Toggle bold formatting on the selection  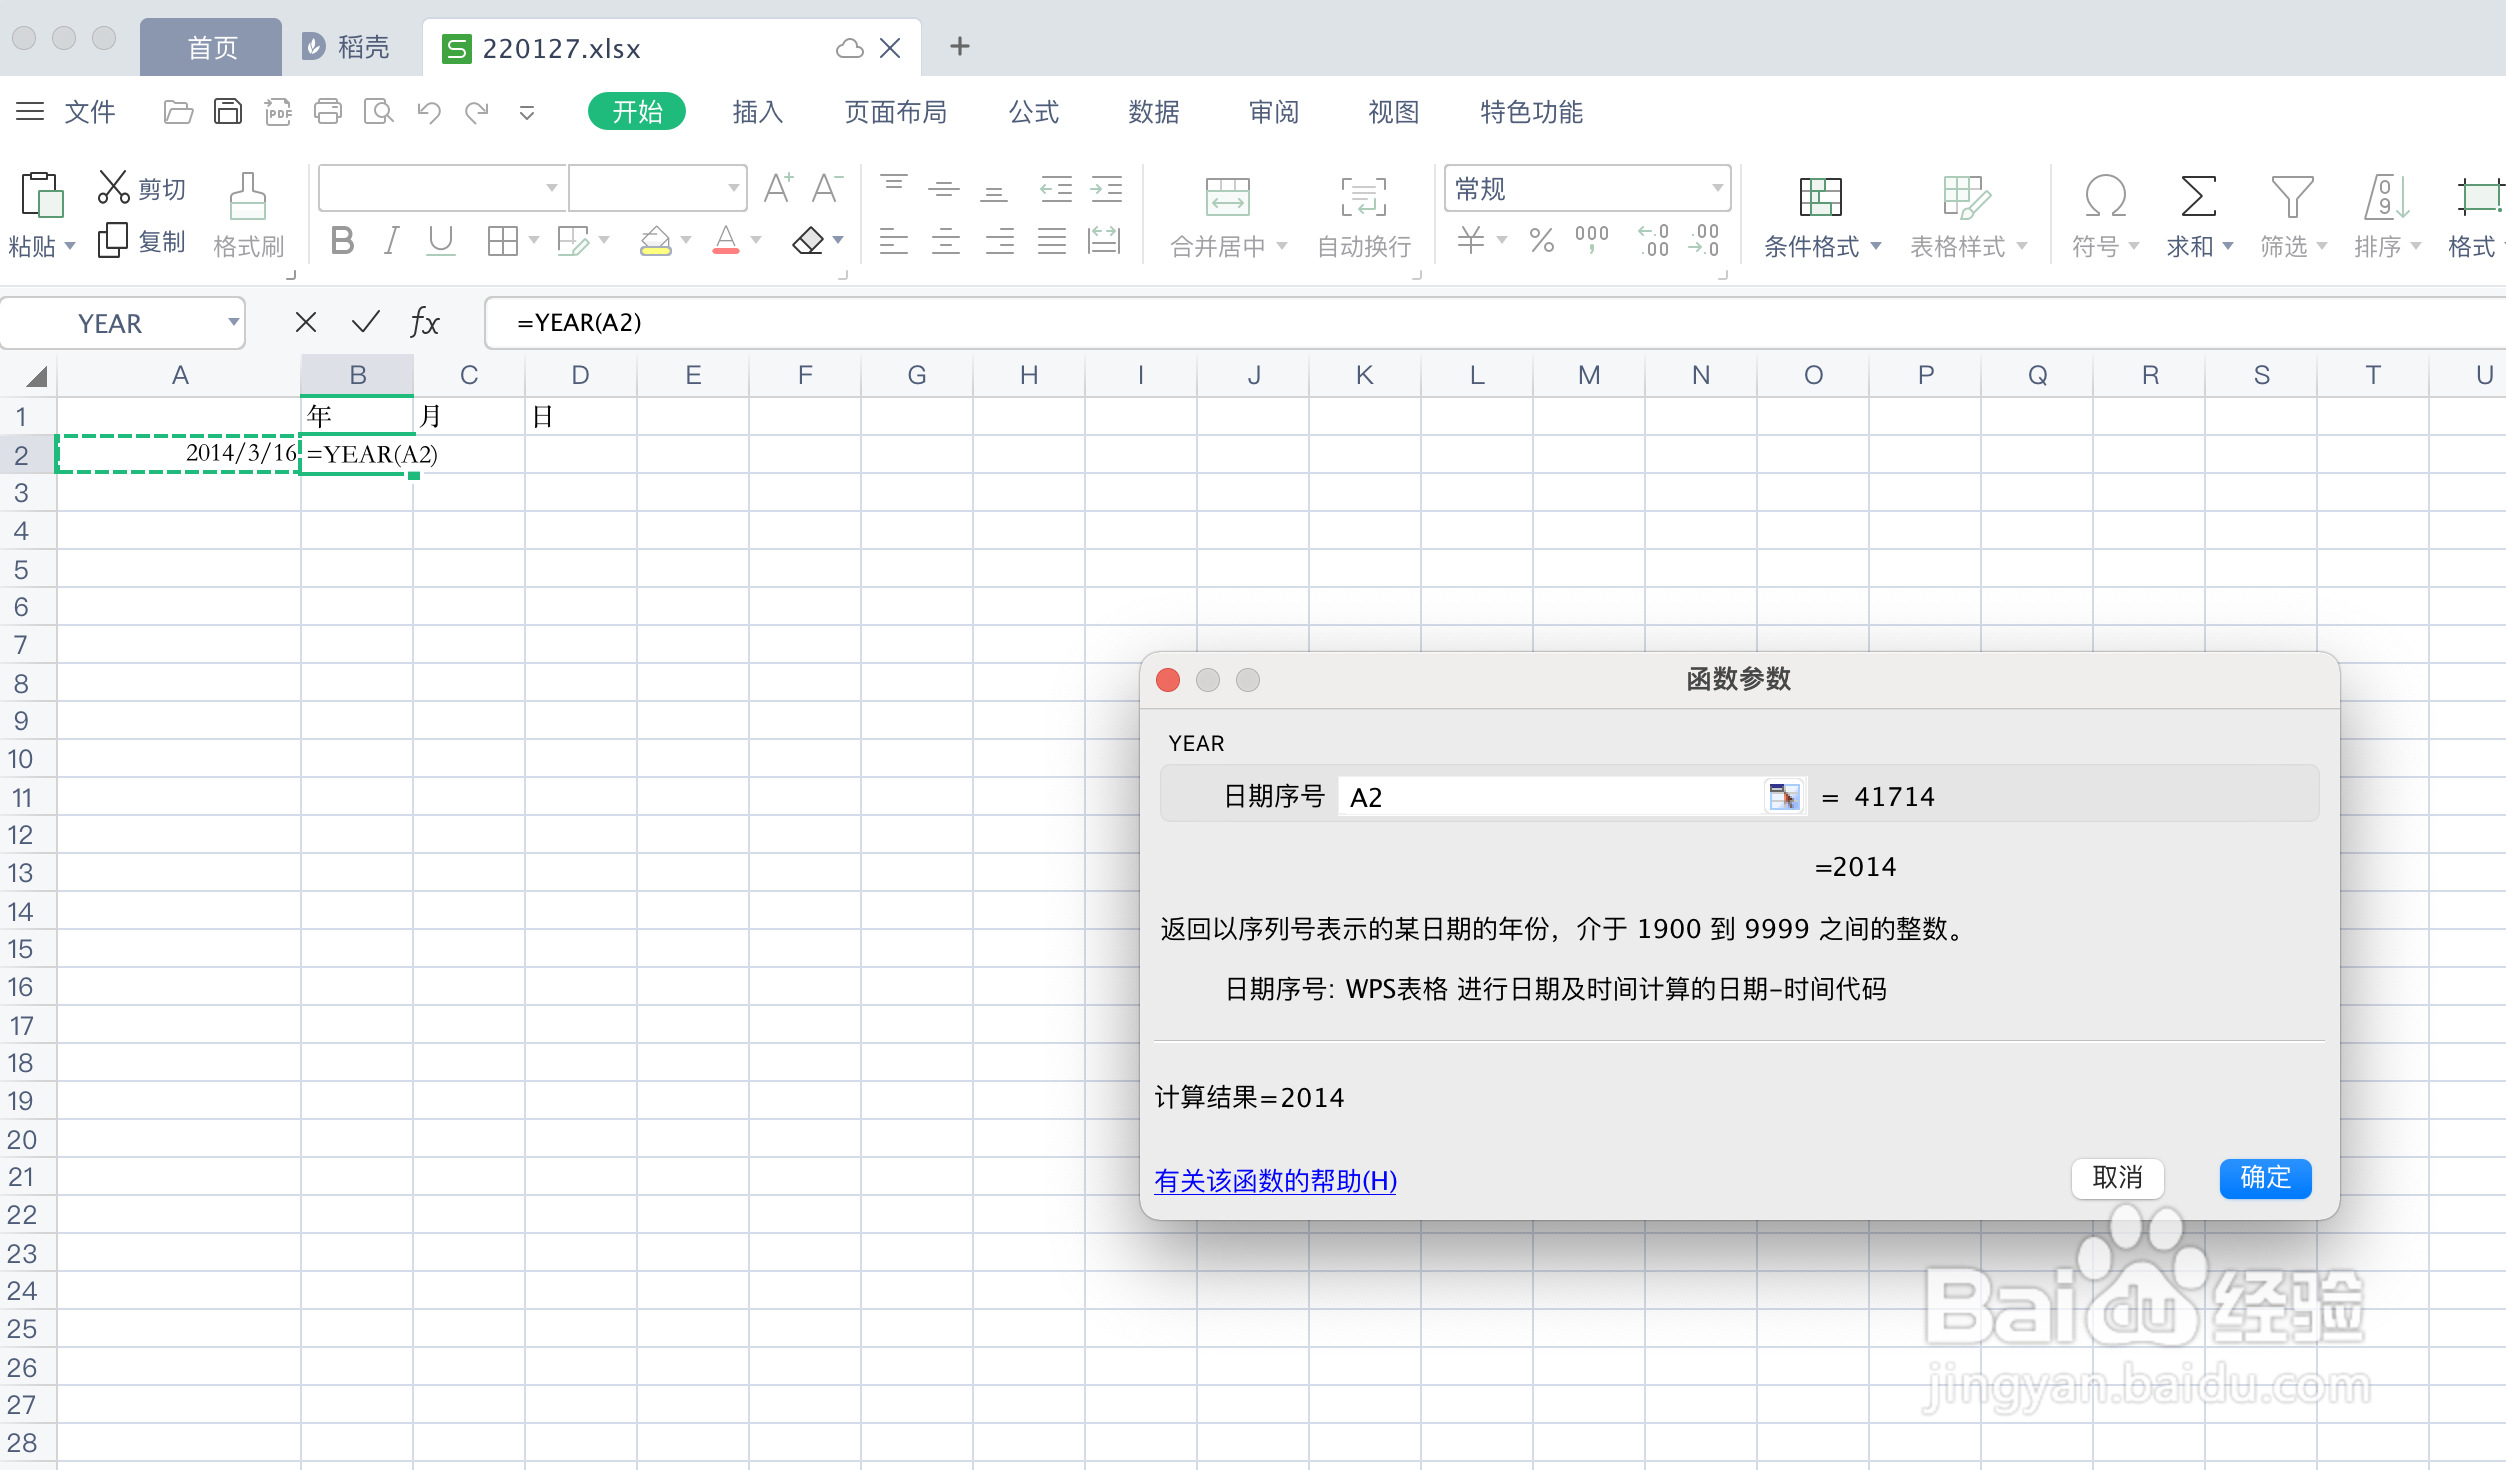(342, 239)
